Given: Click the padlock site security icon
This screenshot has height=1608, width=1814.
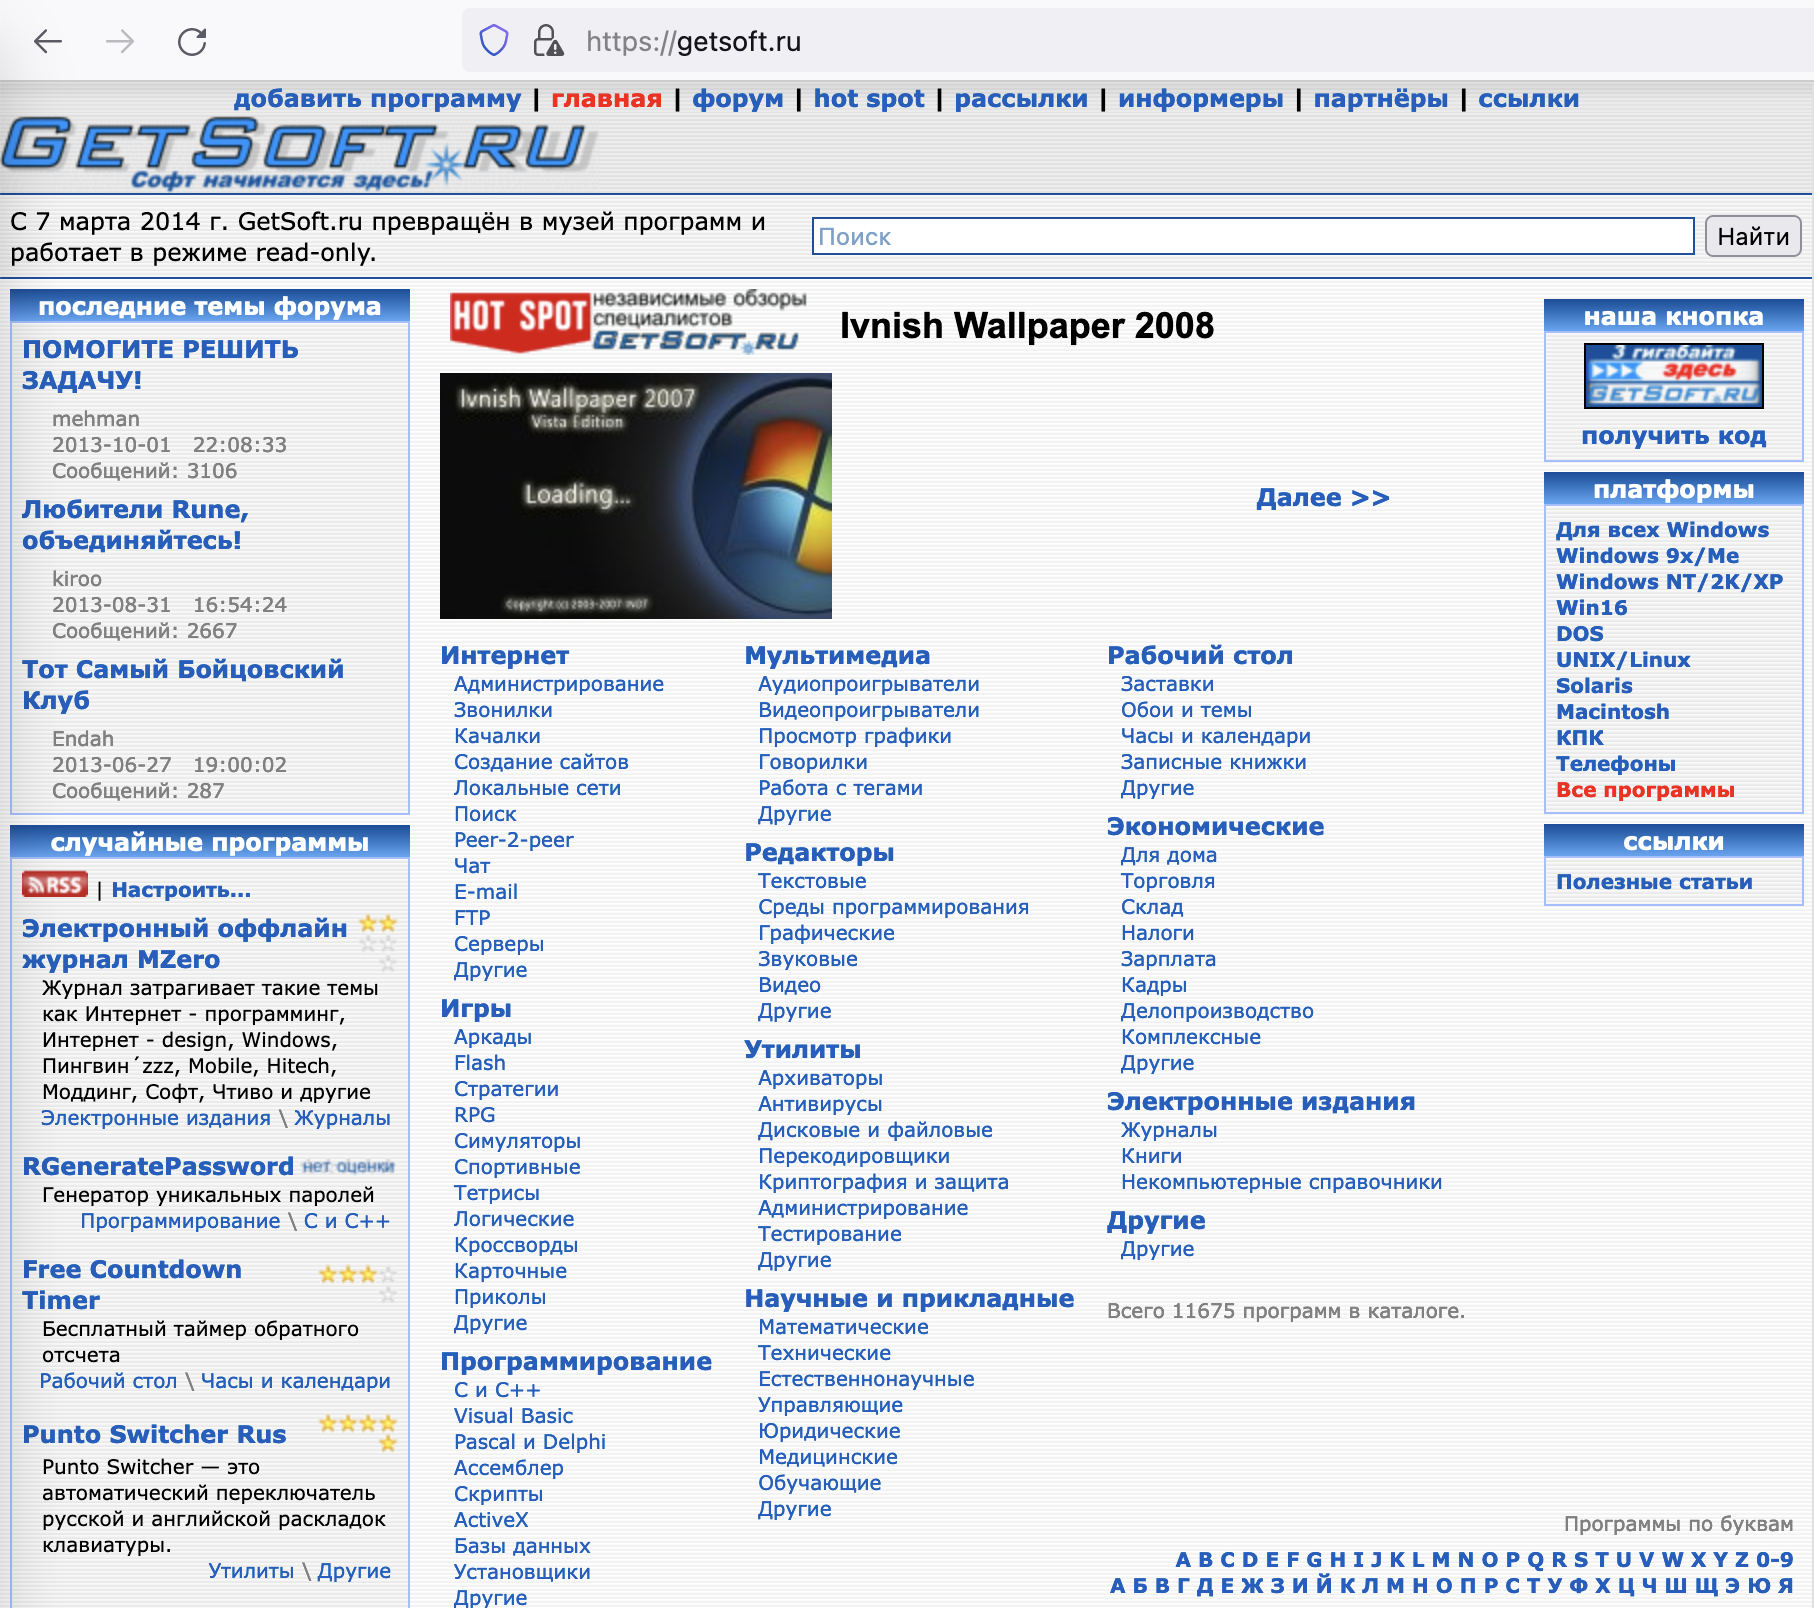Looking at the screenshot, I should click(547, 41).
